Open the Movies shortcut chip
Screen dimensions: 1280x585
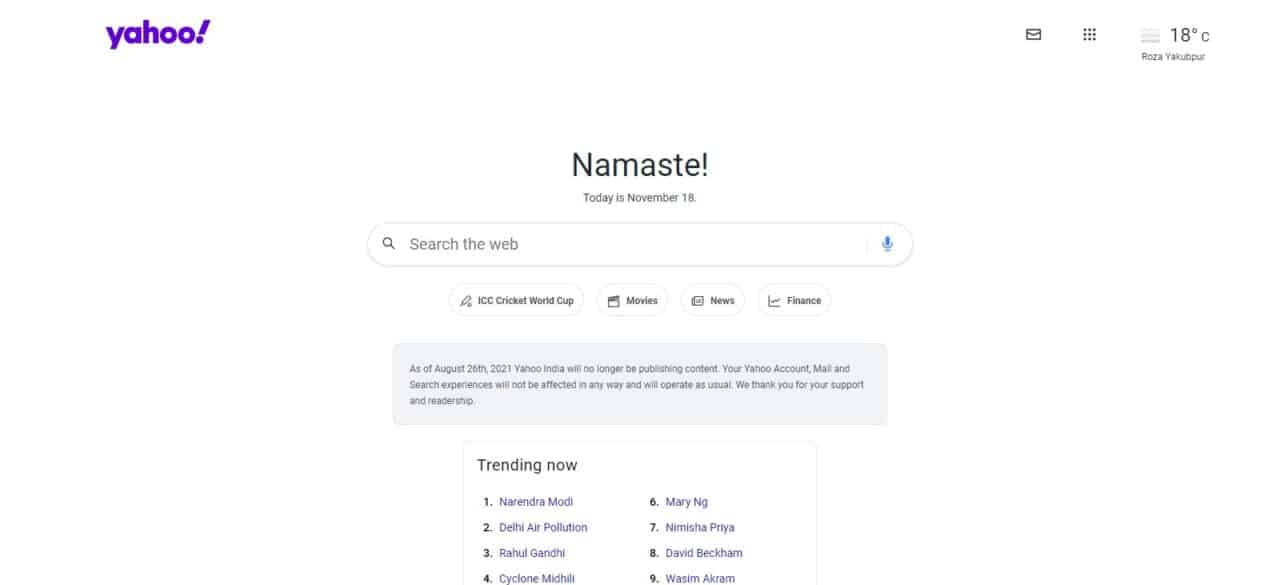pyautogui.click(x=632, y=300)
